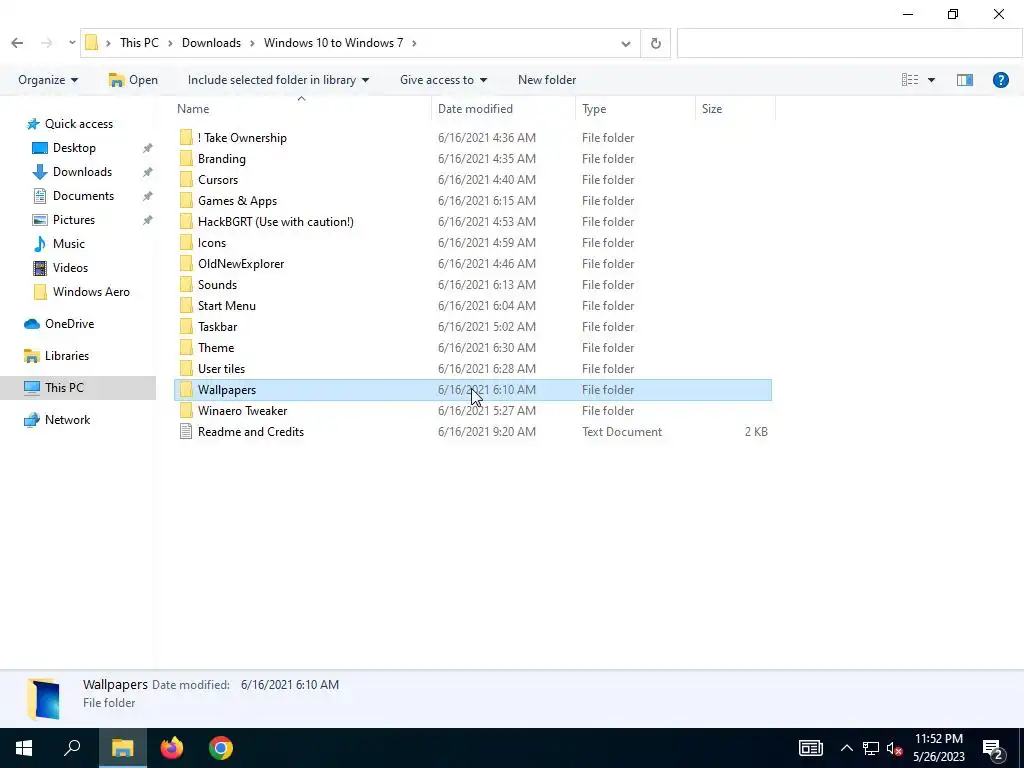Select the Icons folder icon
1024x768 pixels.
click(x=186, y=242)
